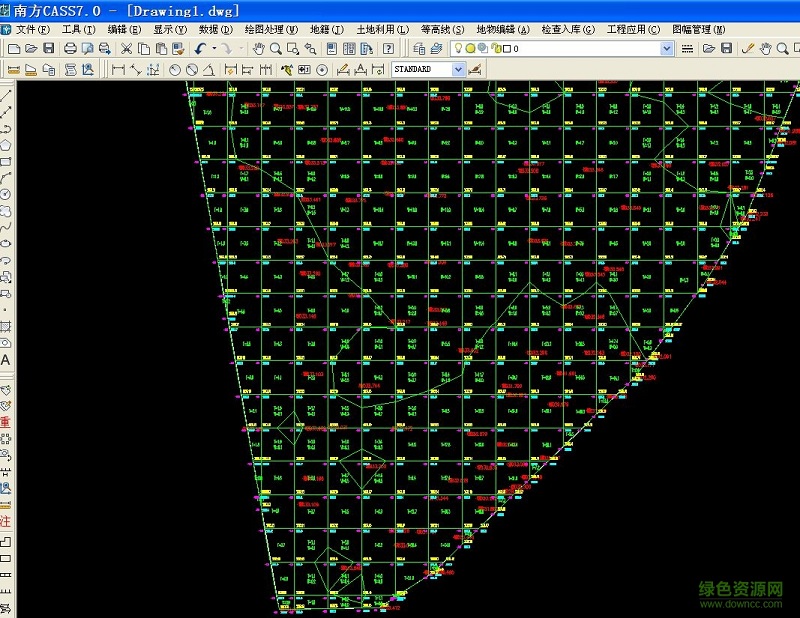Open the Undo history dropdown arrow
800x618 pixels.
pyautogui.click(x=214, y=48)
